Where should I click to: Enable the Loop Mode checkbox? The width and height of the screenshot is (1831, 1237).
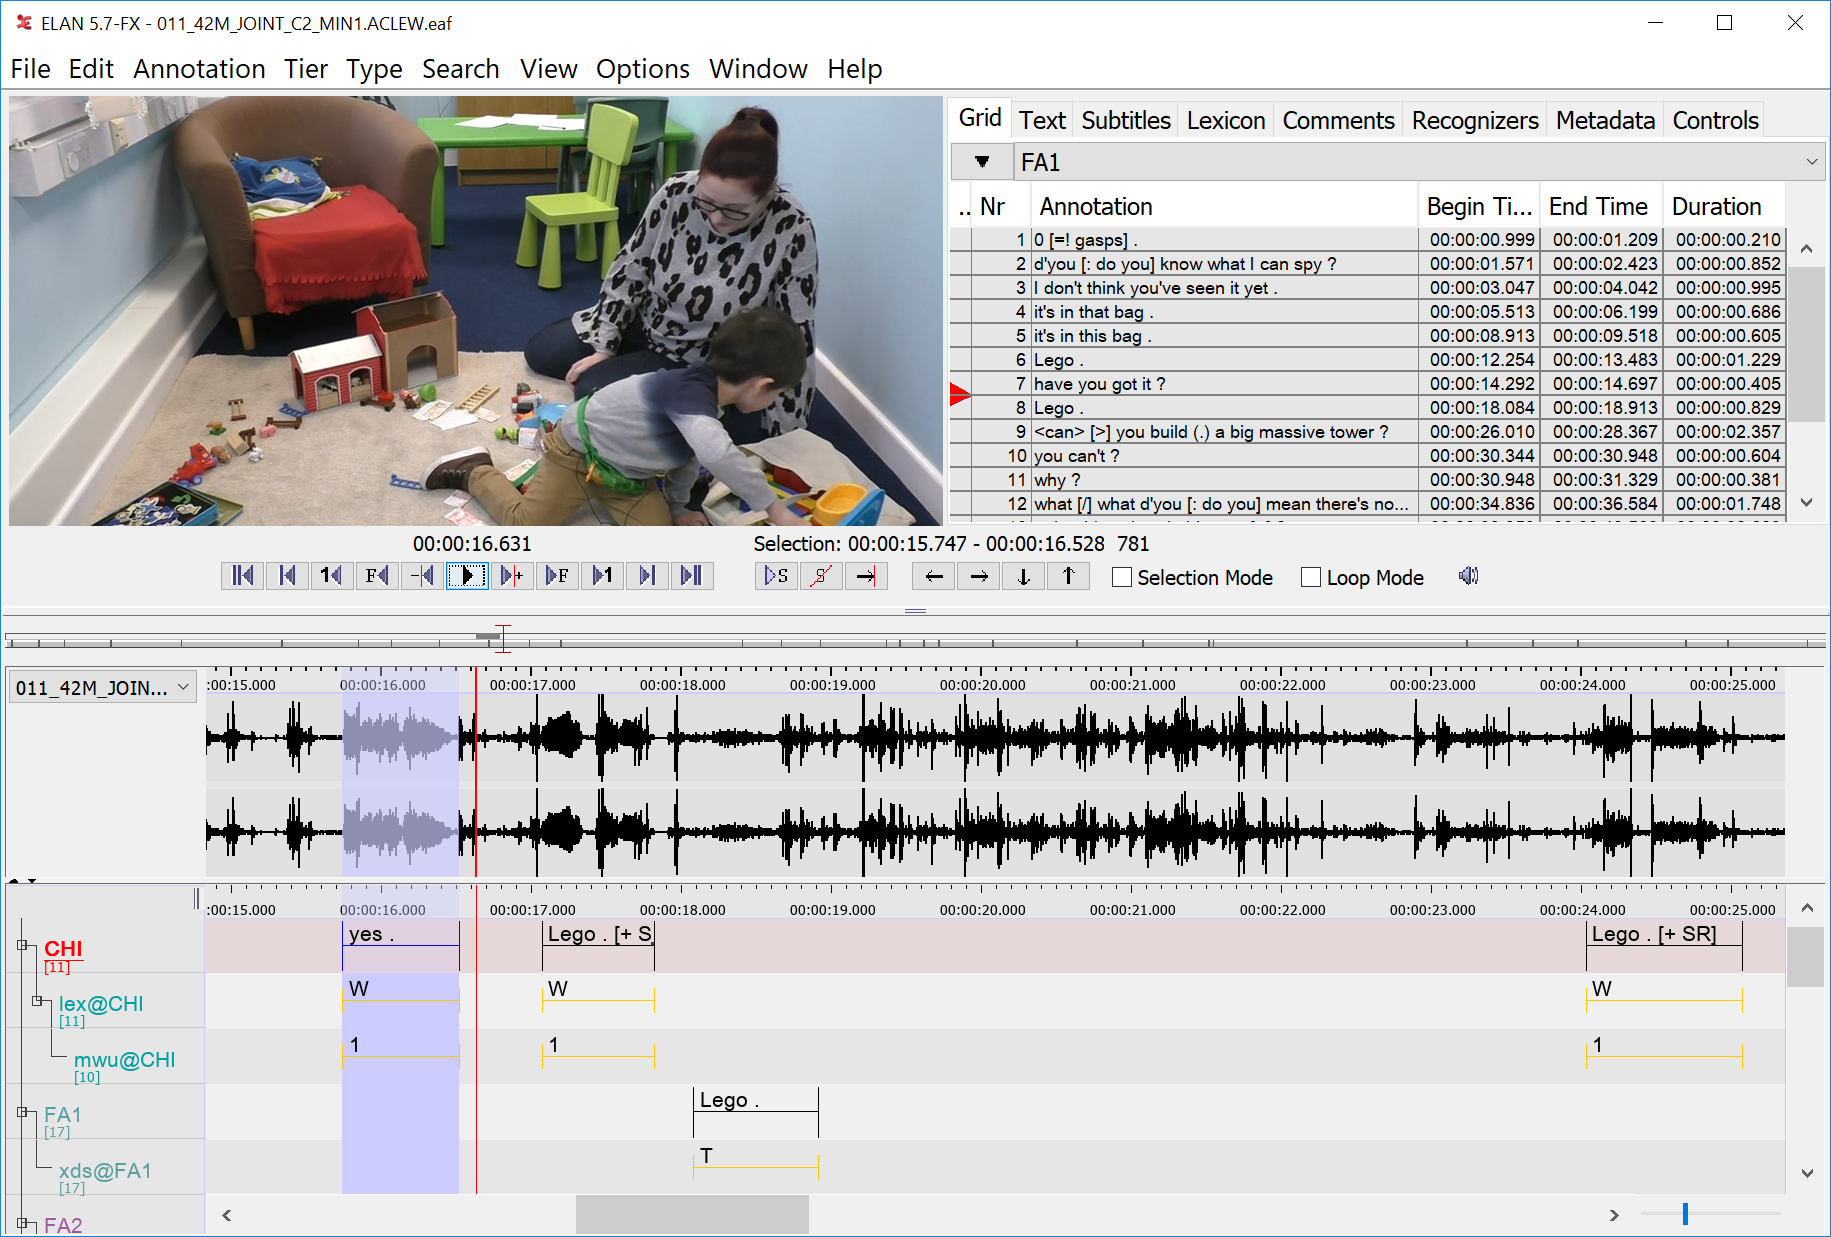pos(1311,578)
